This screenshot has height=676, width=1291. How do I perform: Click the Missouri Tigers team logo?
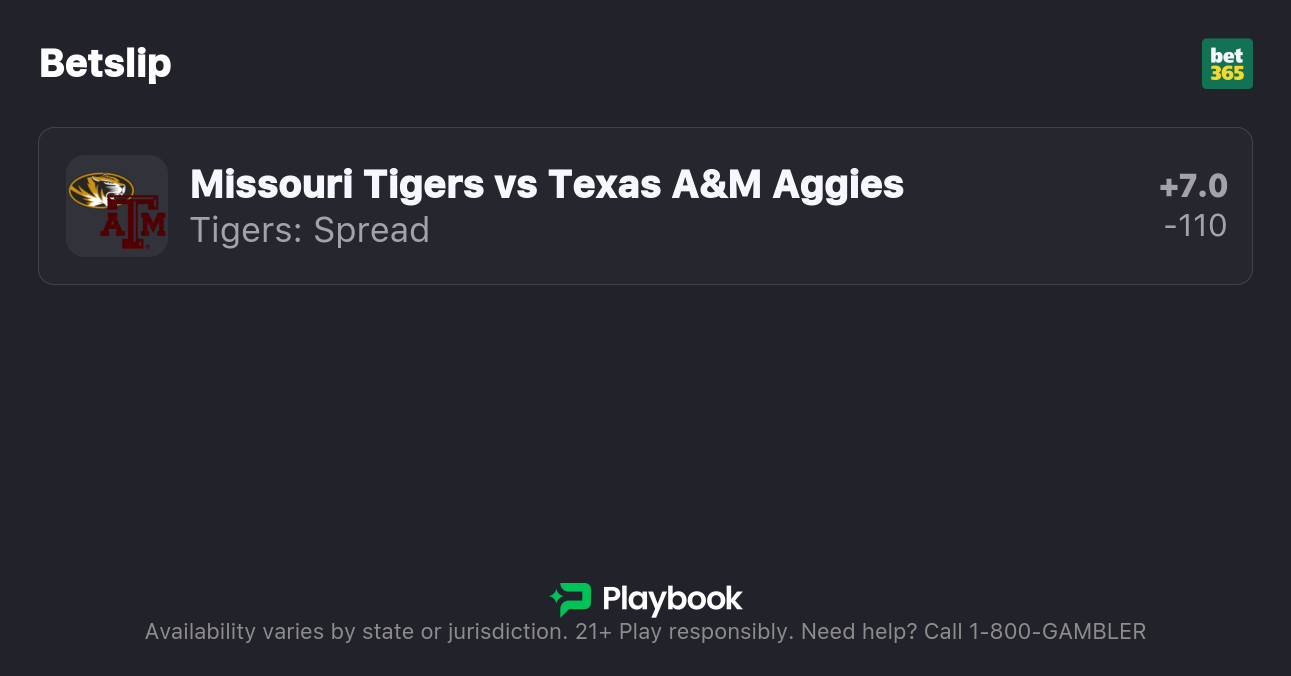(100, 189)
